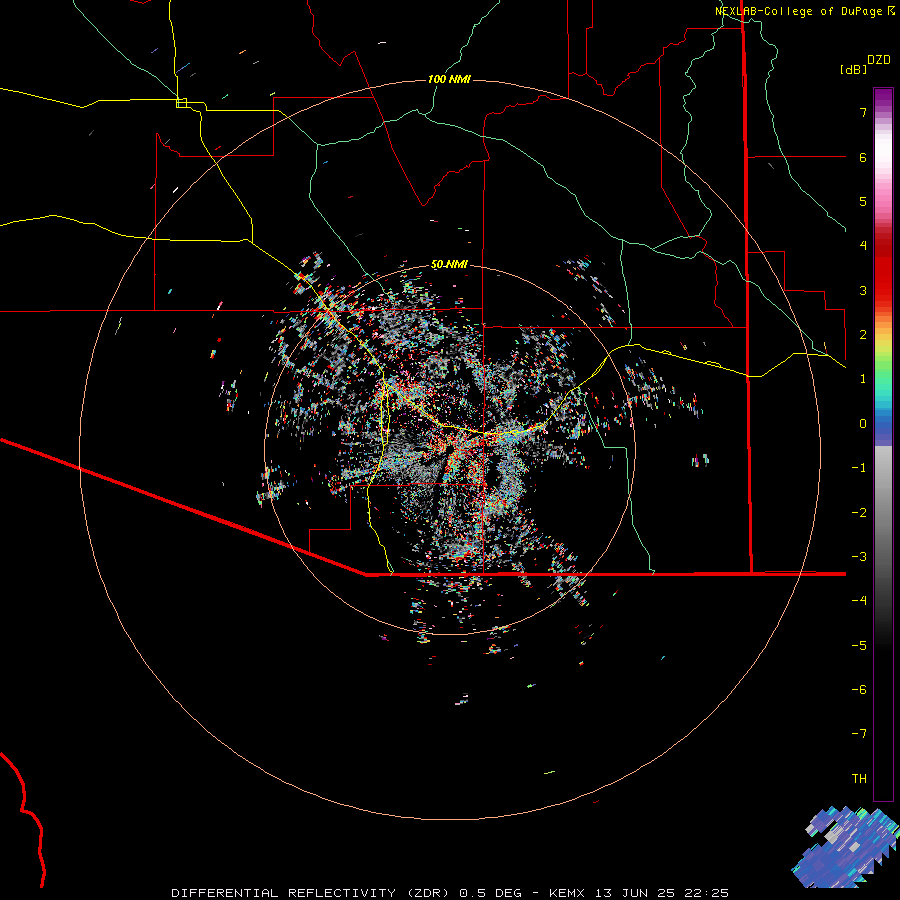Screen dimensions: 900x900
Task: Click the -4 value on the color scale
Action: pyautogui.click(x=859, y=601)
